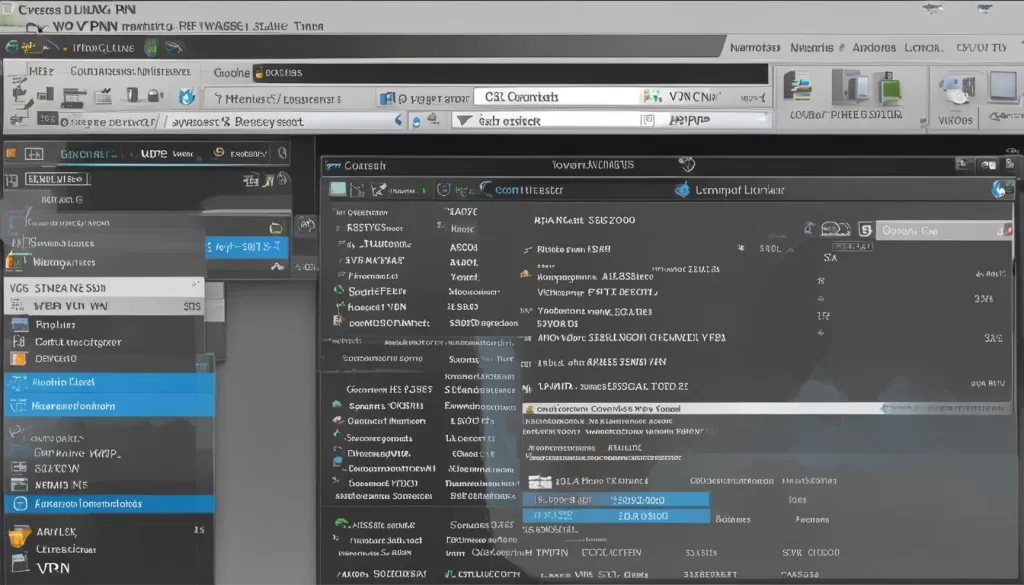Click the globe icon in the dark top bar
The height and width of the screenshot is (585, 1024).
pos(12,47)
